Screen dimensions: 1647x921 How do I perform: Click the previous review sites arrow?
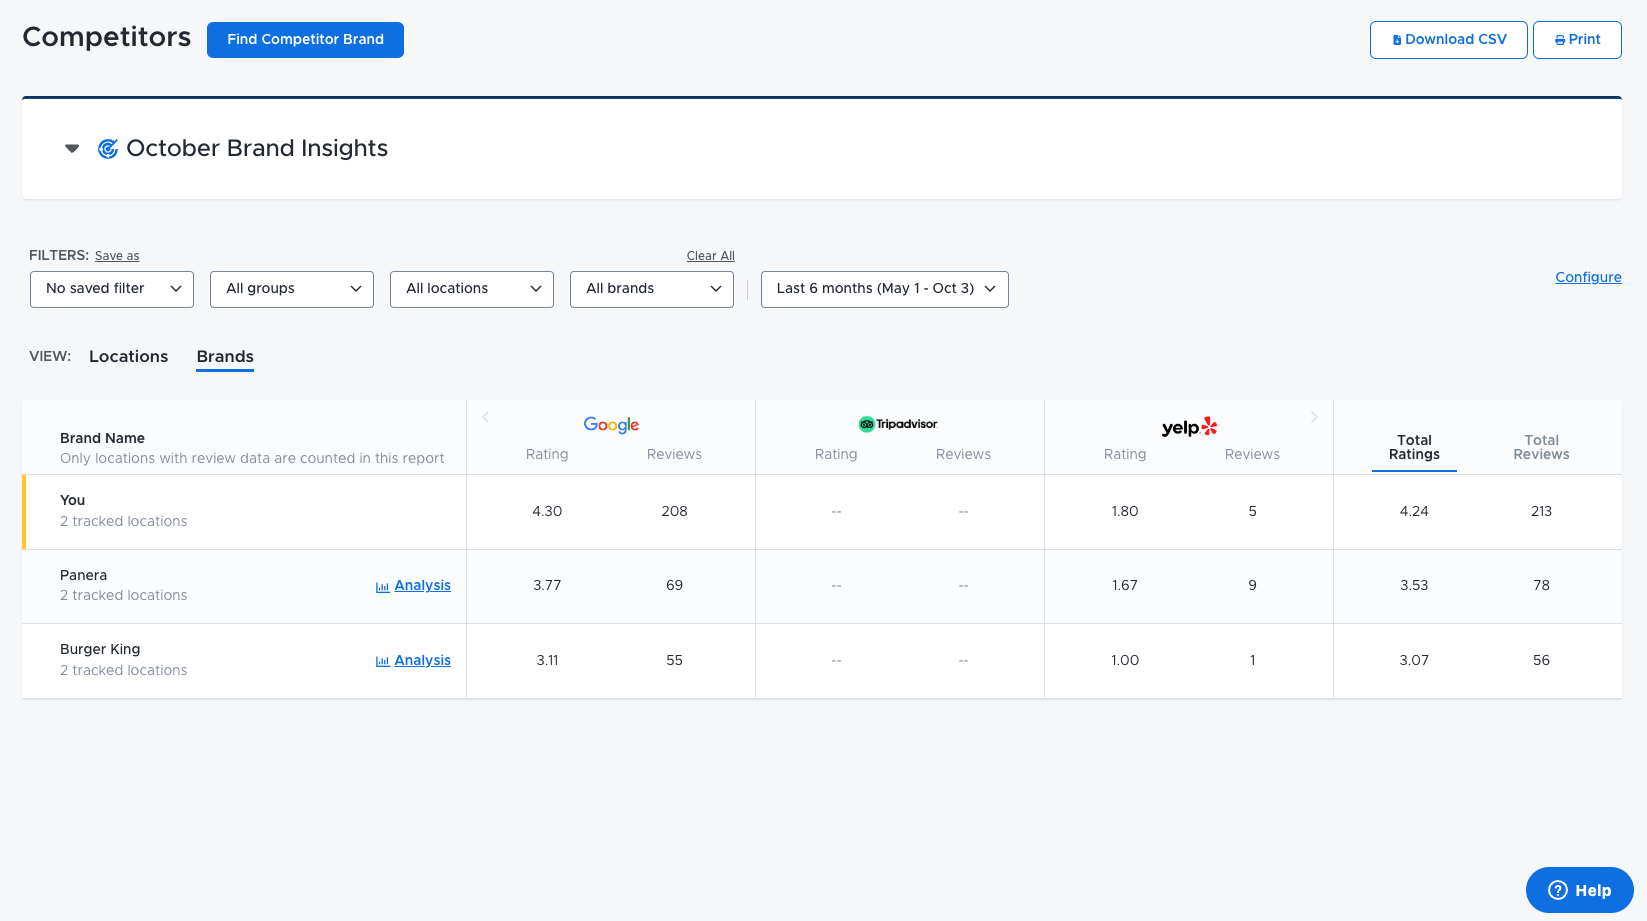pyautogui.click(x=486, y=417)
